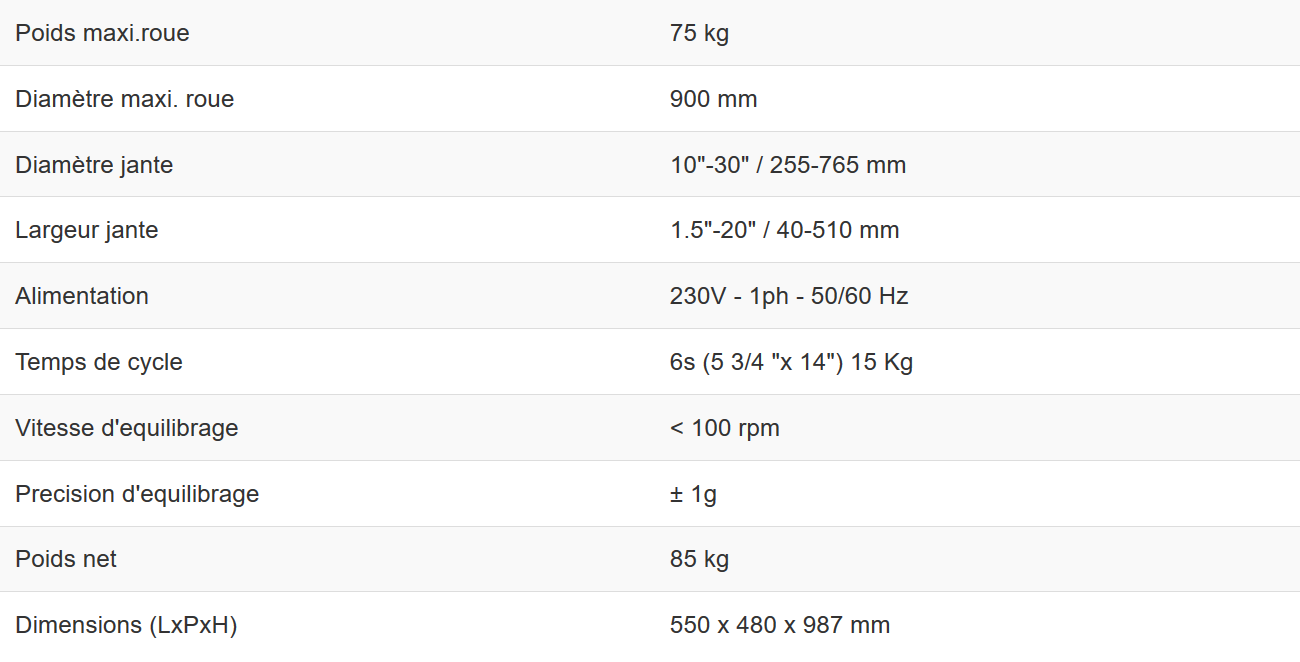Image resolution: width=1300 pixels, height=662 pixels.
Task: Click the "Alimentation" row label
Action: [82, 296]
